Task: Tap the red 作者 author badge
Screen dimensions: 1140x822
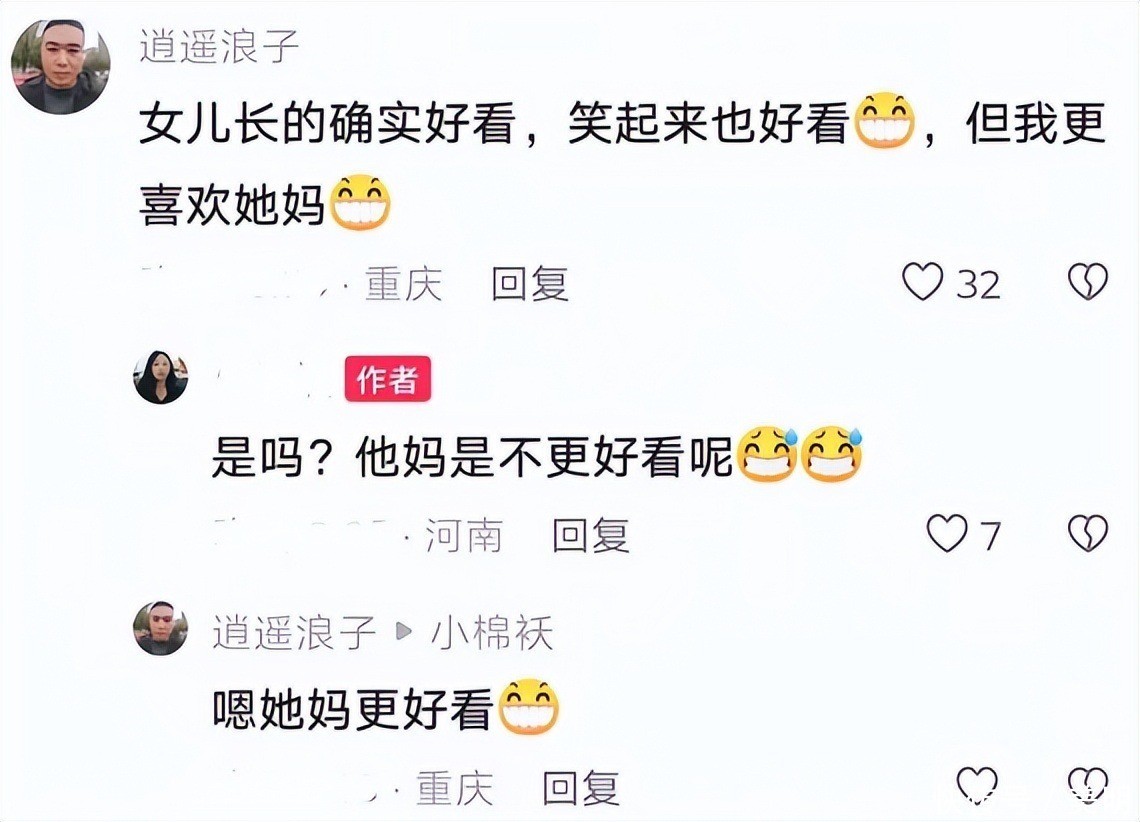Action: click(x=388, y=379)
